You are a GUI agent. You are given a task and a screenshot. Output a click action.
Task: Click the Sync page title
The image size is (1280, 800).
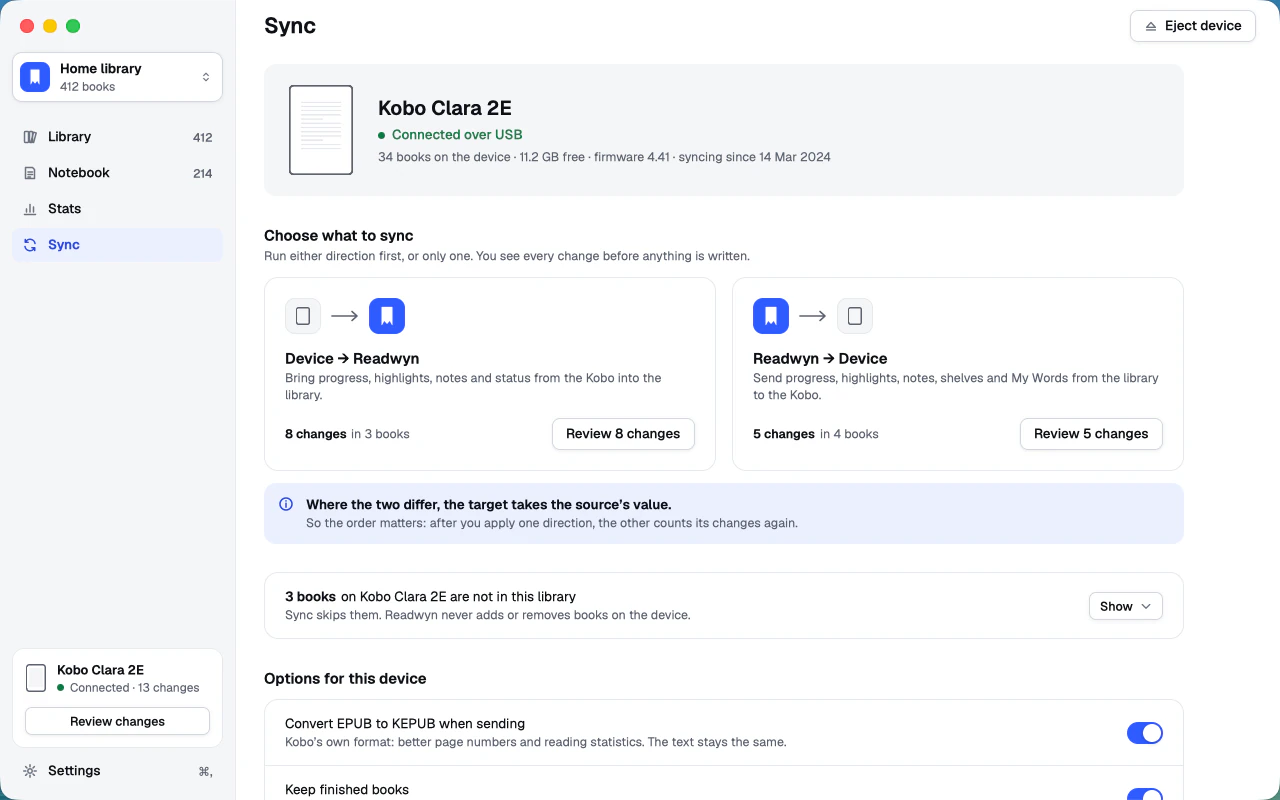pos(290,26)
